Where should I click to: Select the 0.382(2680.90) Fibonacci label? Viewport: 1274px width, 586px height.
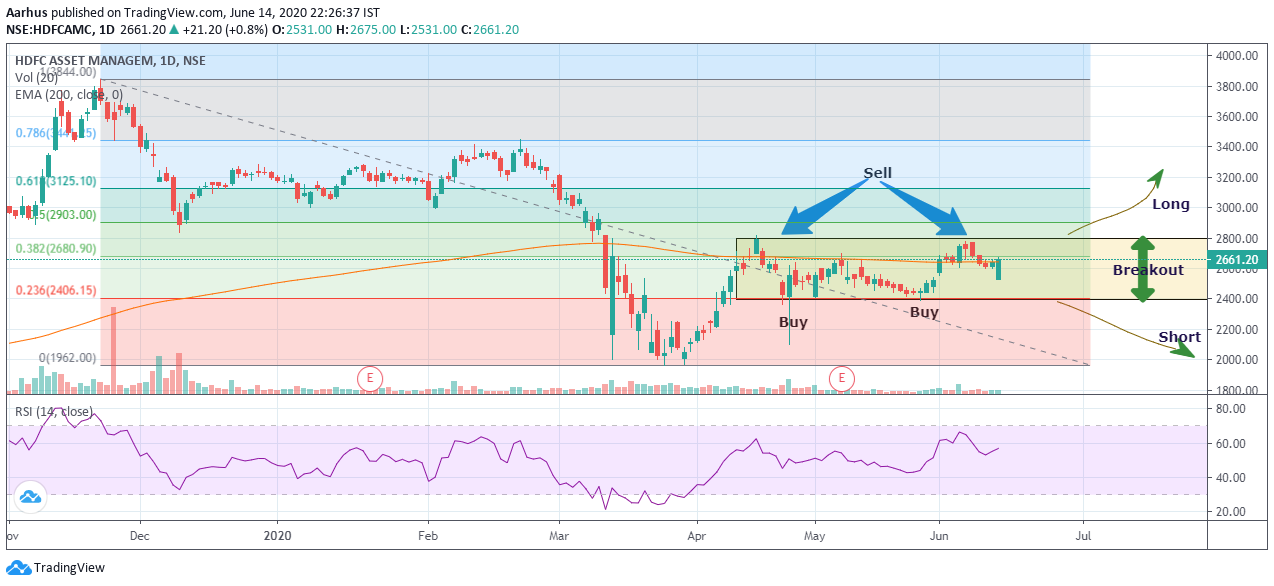click(x=55, y=249)
